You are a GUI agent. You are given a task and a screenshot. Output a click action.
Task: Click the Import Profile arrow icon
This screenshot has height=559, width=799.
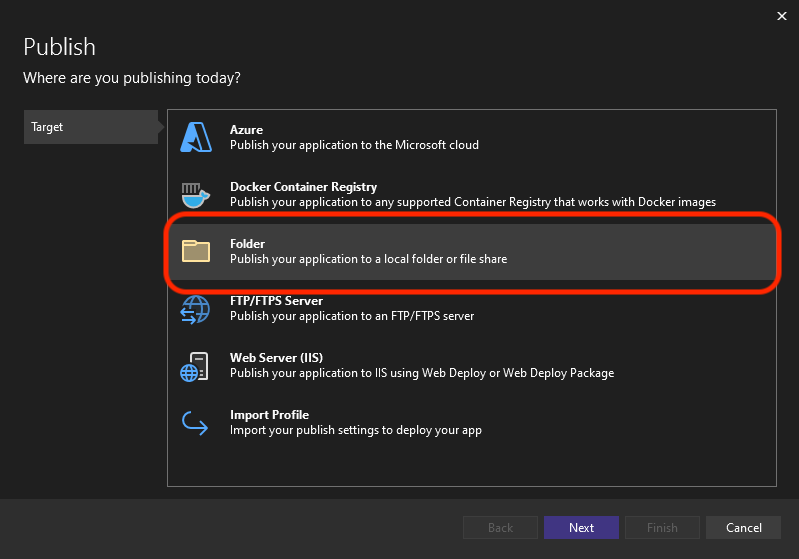(x=196, y=423)
